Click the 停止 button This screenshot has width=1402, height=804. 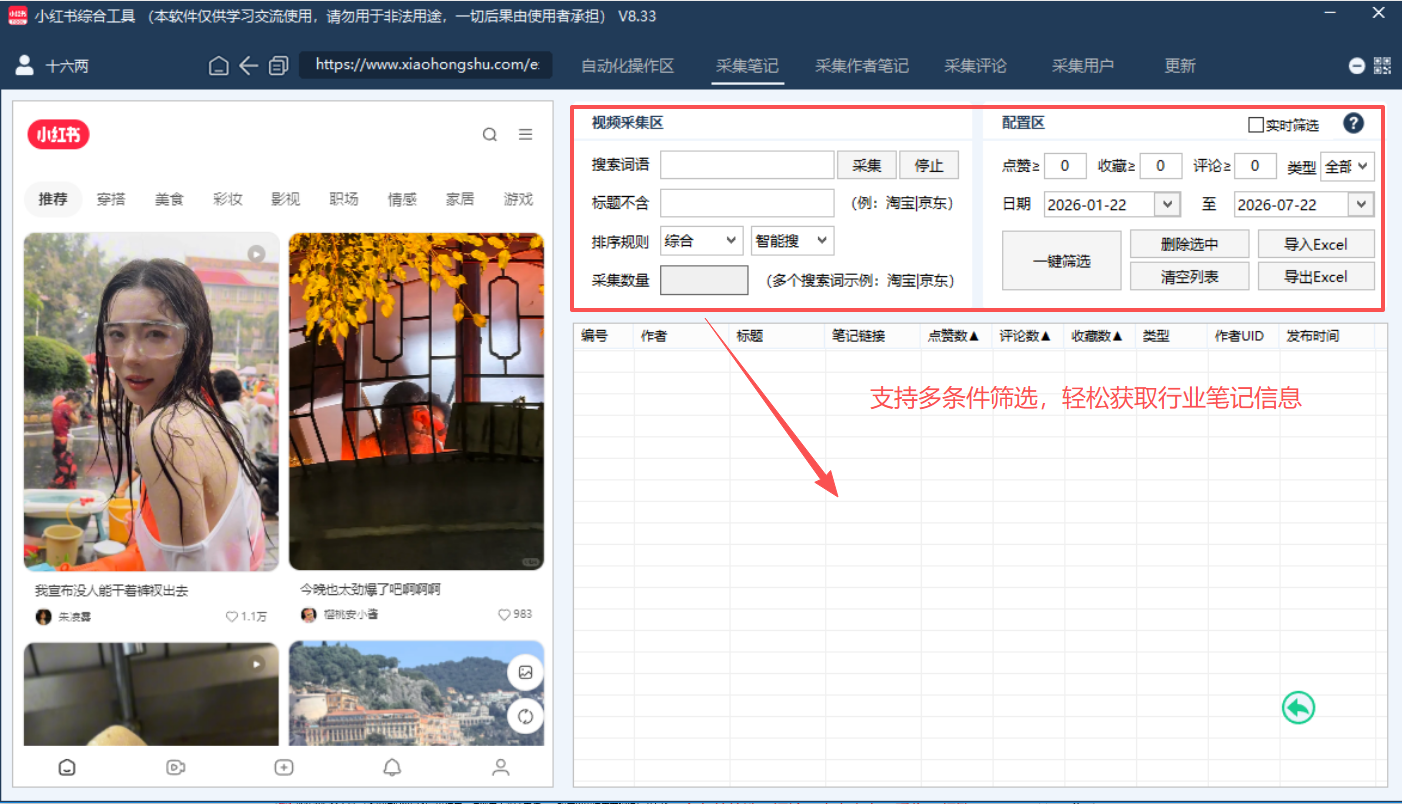929,165
